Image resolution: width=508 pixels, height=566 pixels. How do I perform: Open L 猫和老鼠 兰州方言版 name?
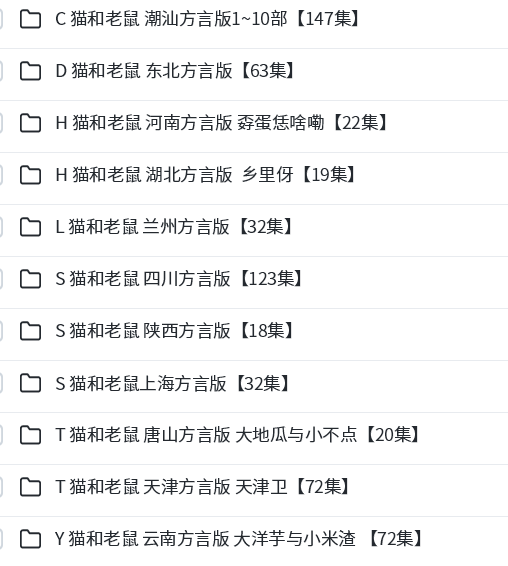(174, 227)
